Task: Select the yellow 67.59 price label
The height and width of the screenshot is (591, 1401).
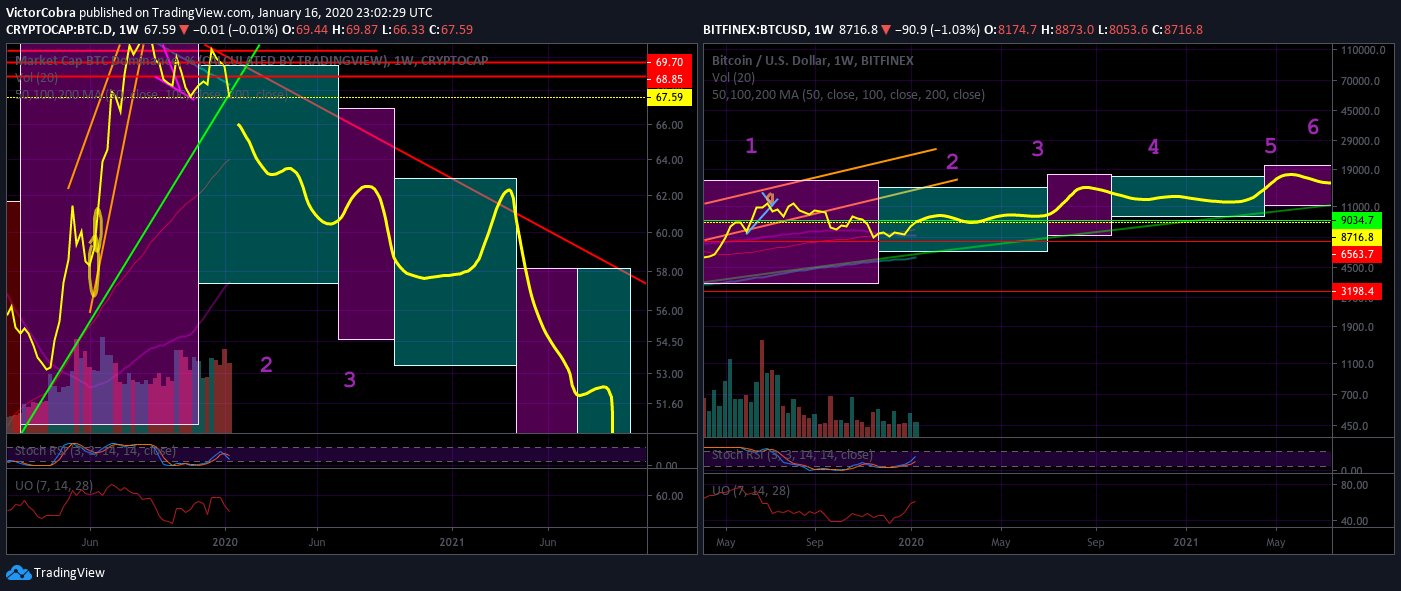Action: click(x=669, y=97)
